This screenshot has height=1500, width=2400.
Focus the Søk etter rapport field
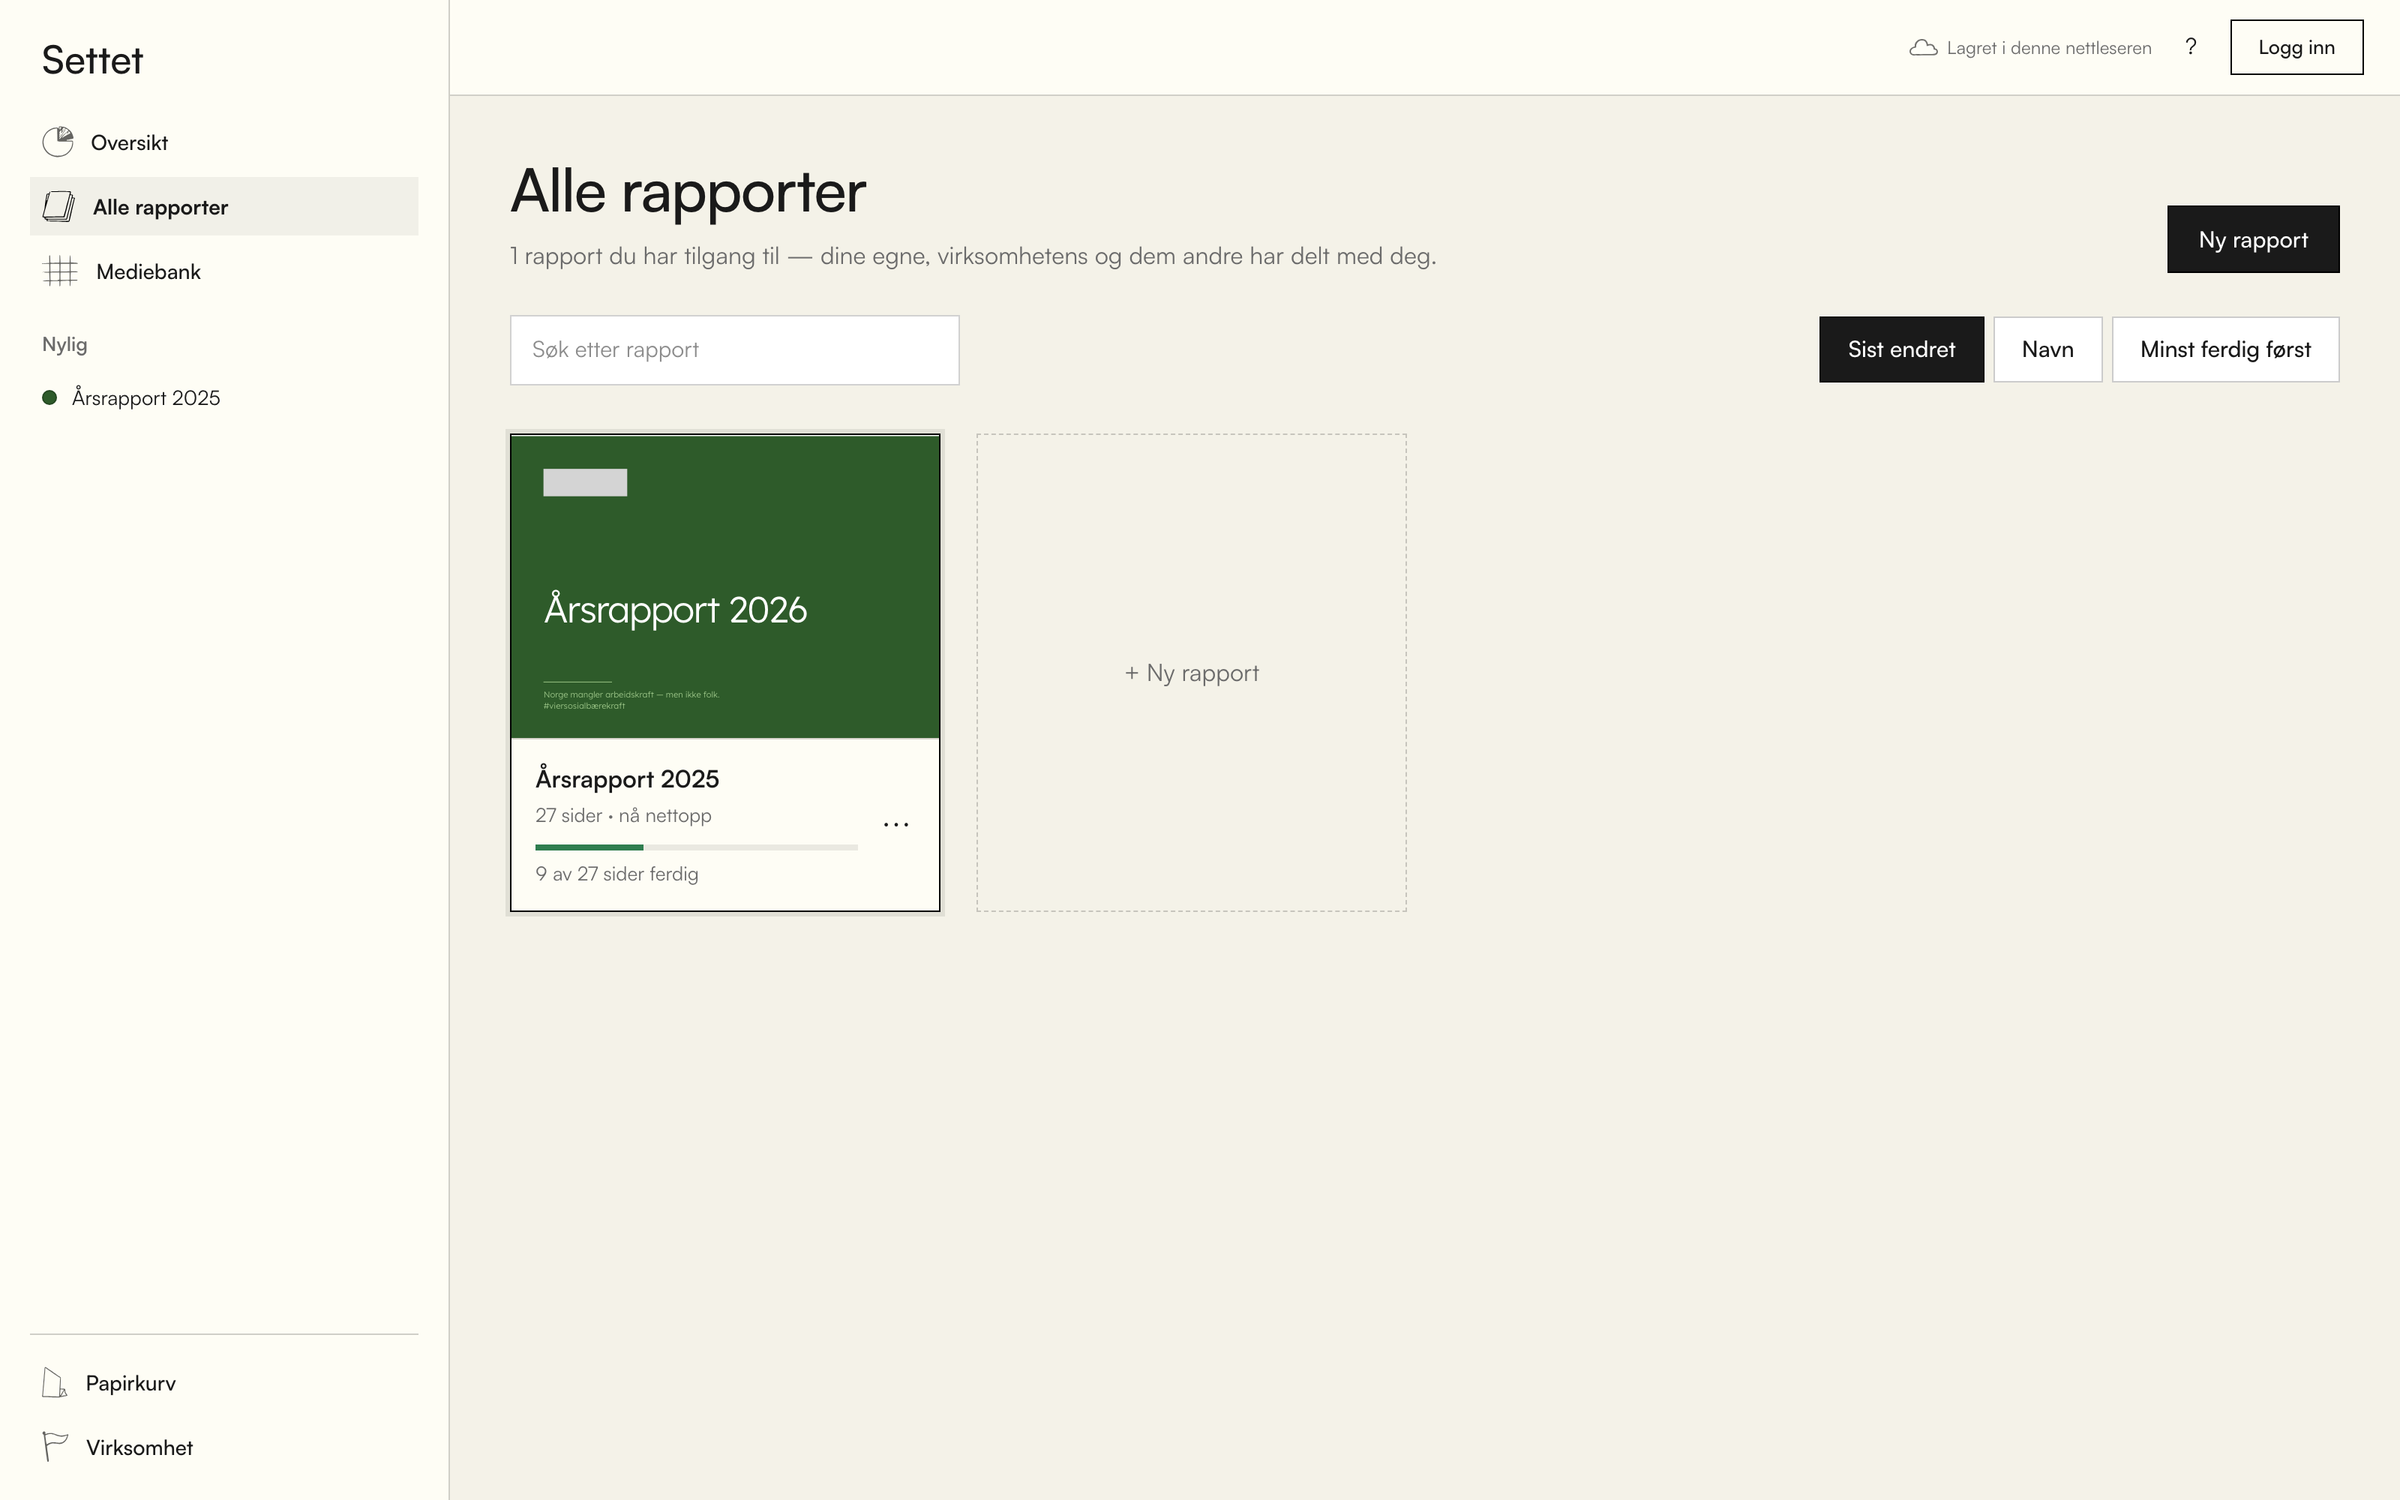point(734,350)
